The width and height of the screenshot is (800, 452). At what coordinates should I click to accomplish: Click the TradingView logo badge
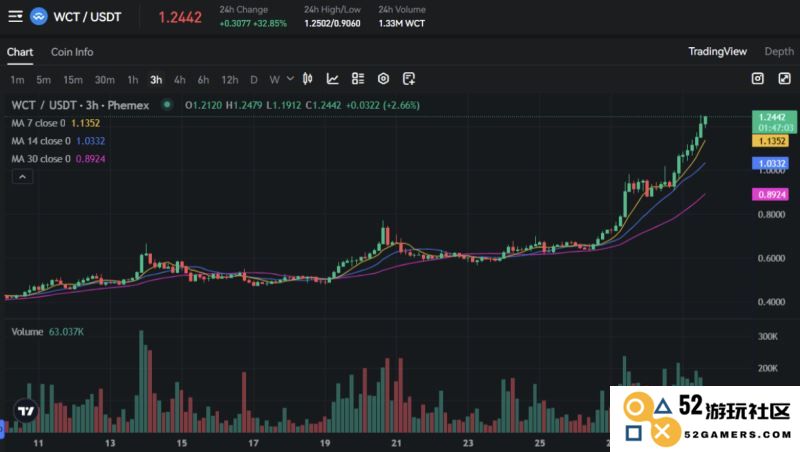tap(26, 411)
